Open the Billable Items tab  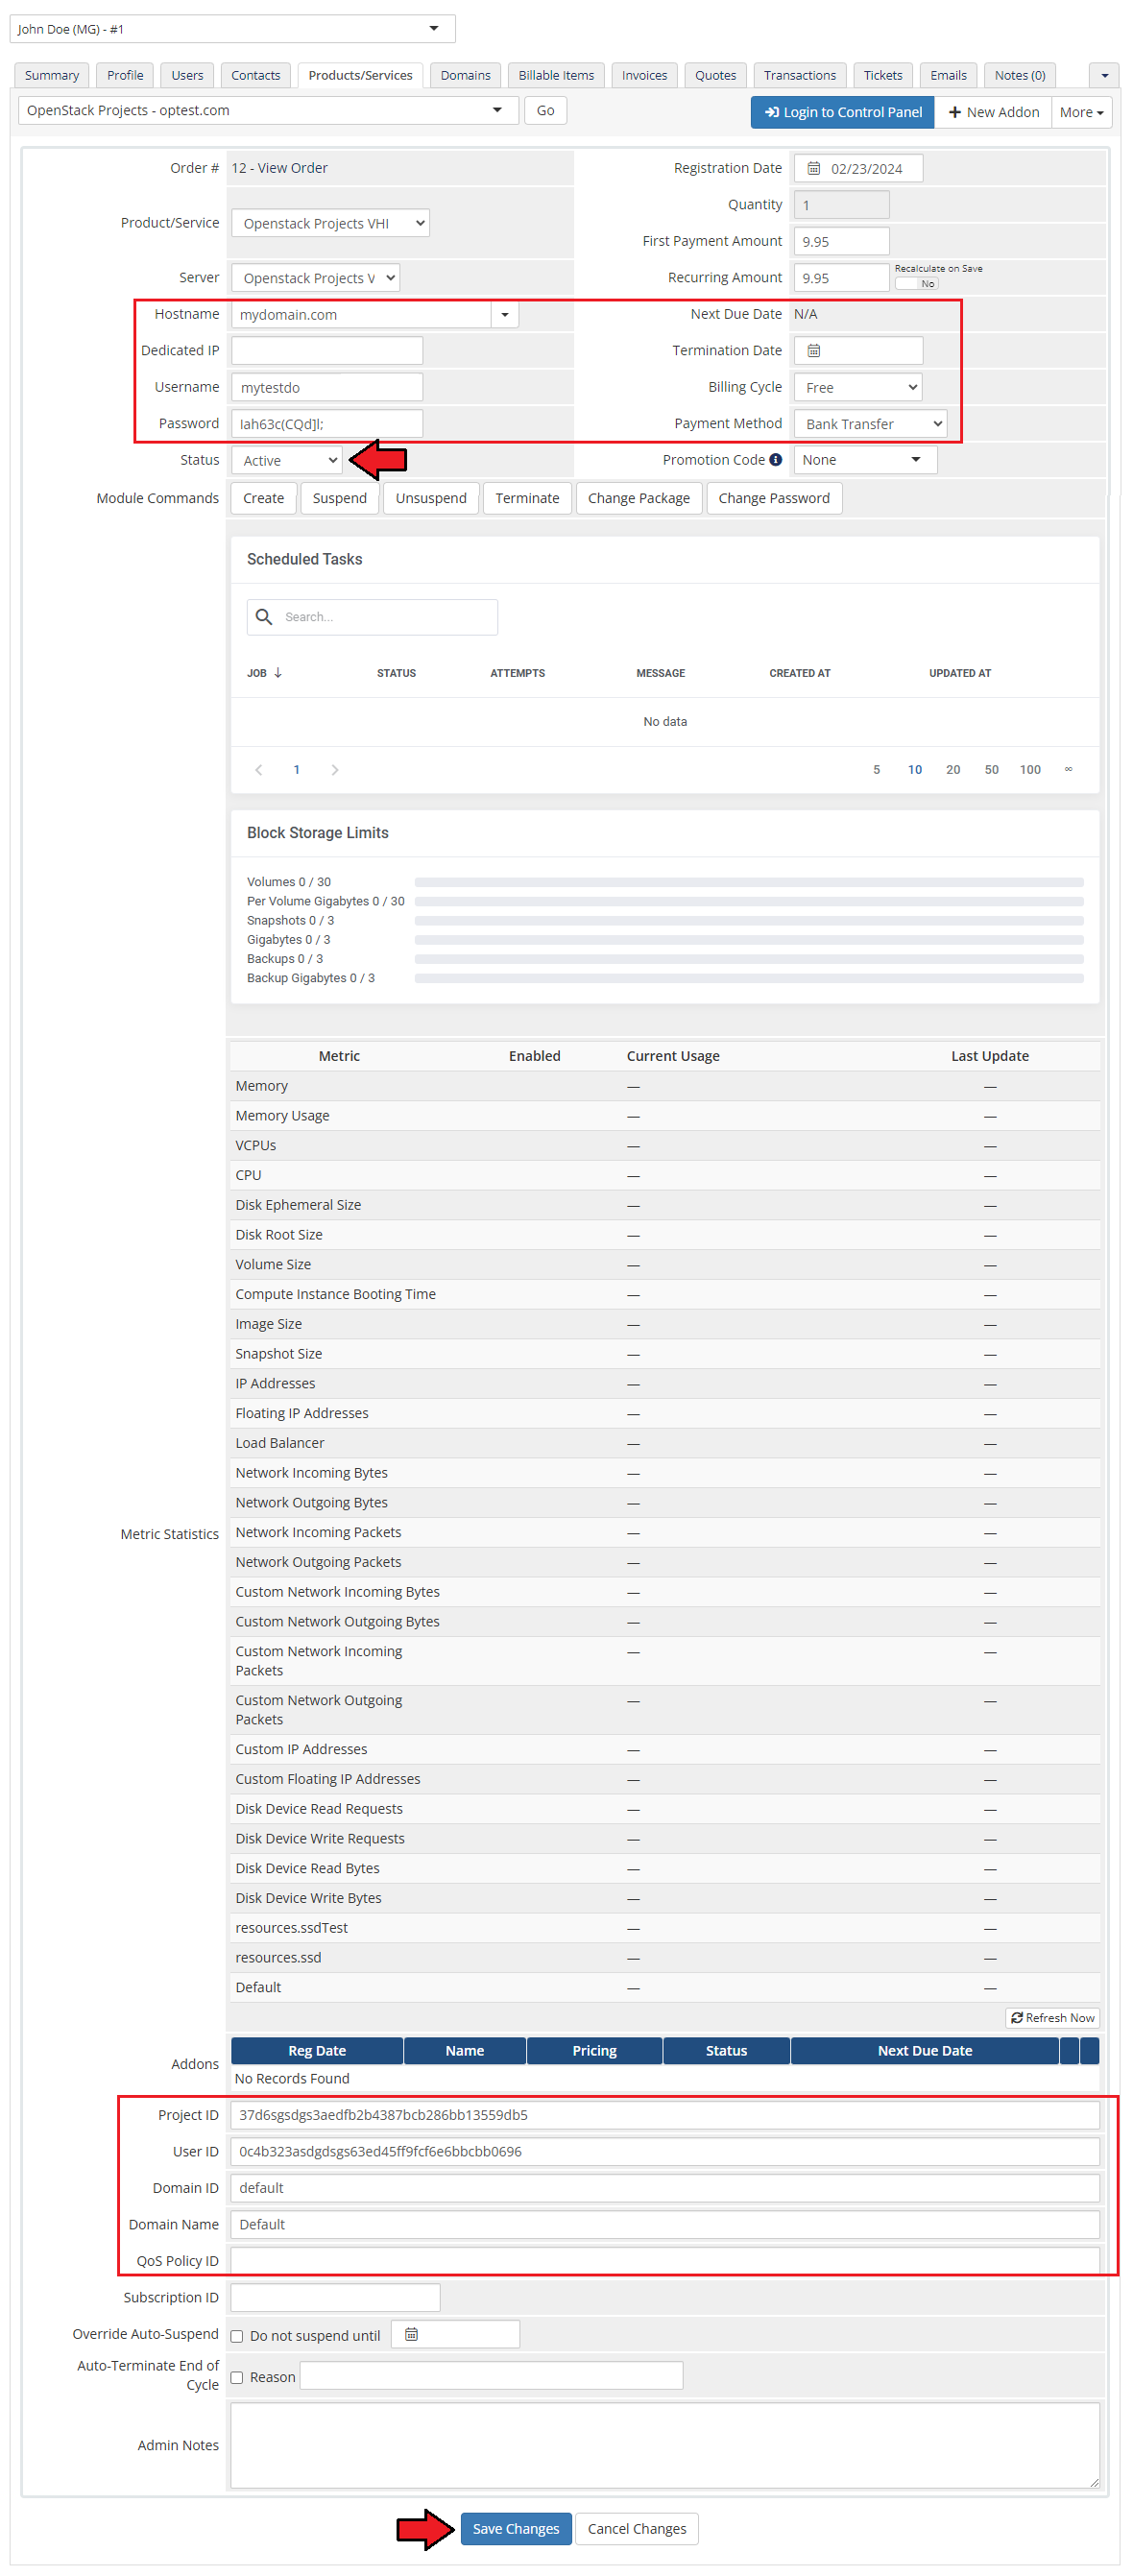[556, 75]
